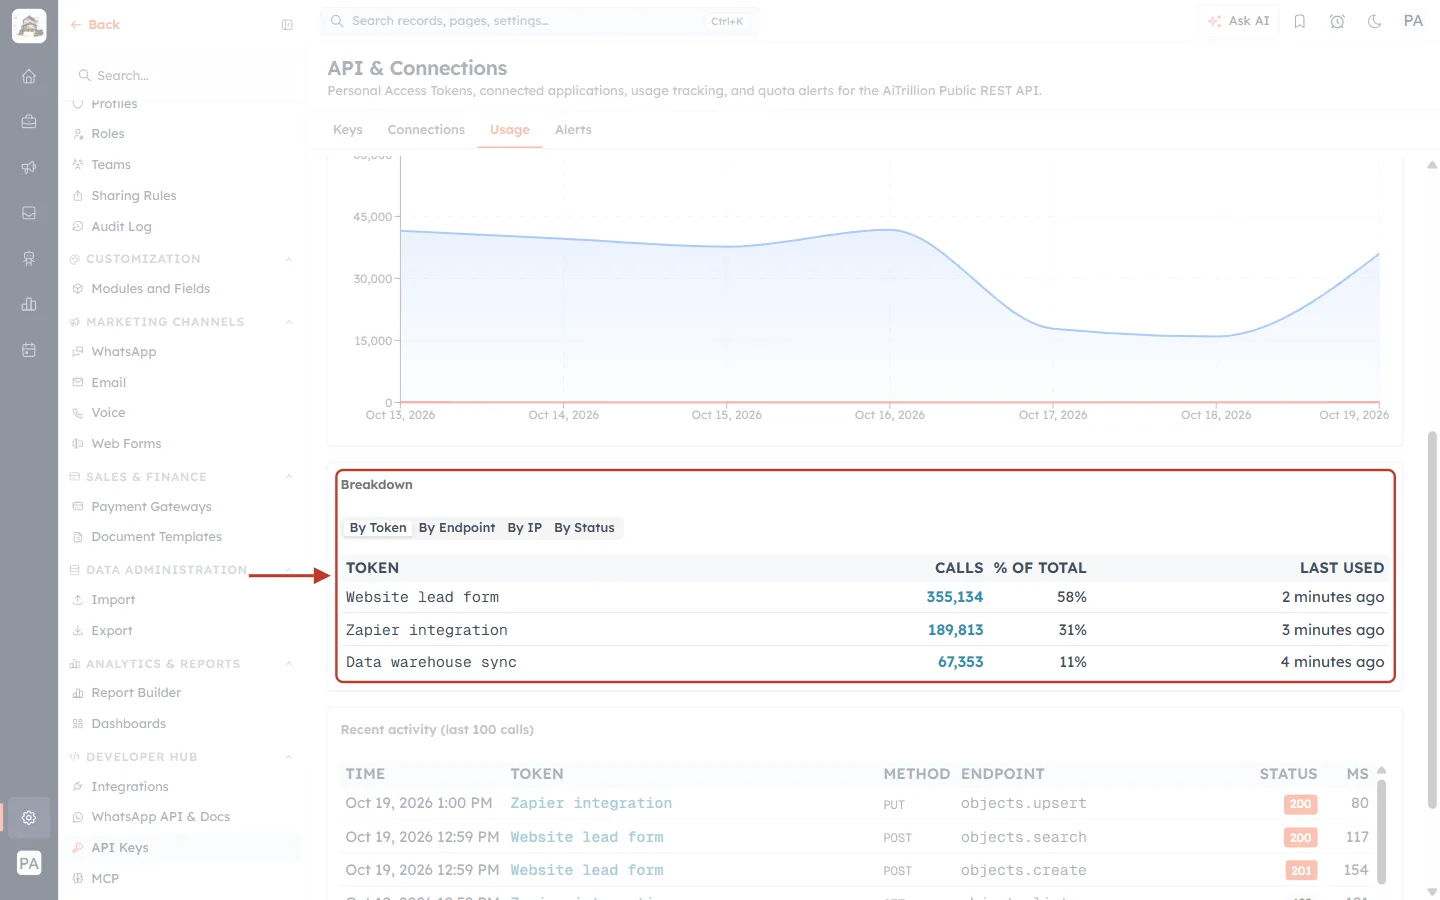The image size is (1440, 900).
Task: Collapse the Customization section
Action: [x=289, y=259]
